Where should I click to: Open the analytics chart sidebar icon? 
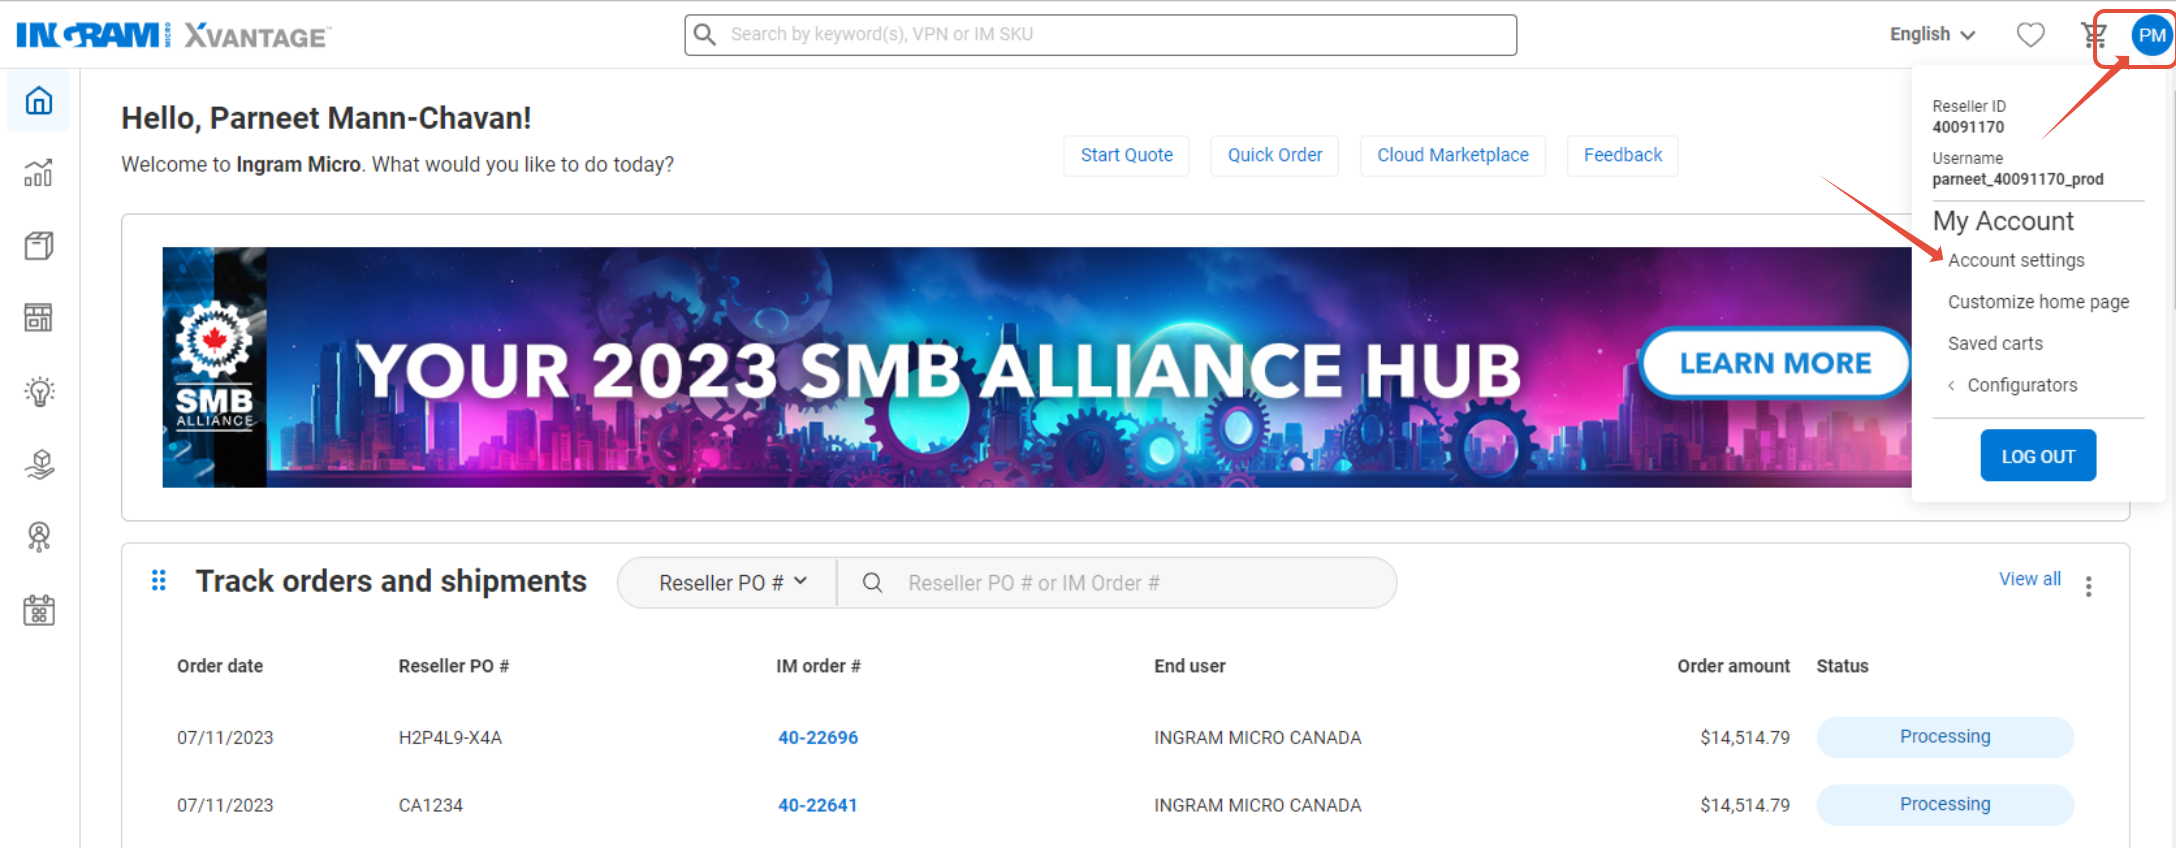coord(39,173)
